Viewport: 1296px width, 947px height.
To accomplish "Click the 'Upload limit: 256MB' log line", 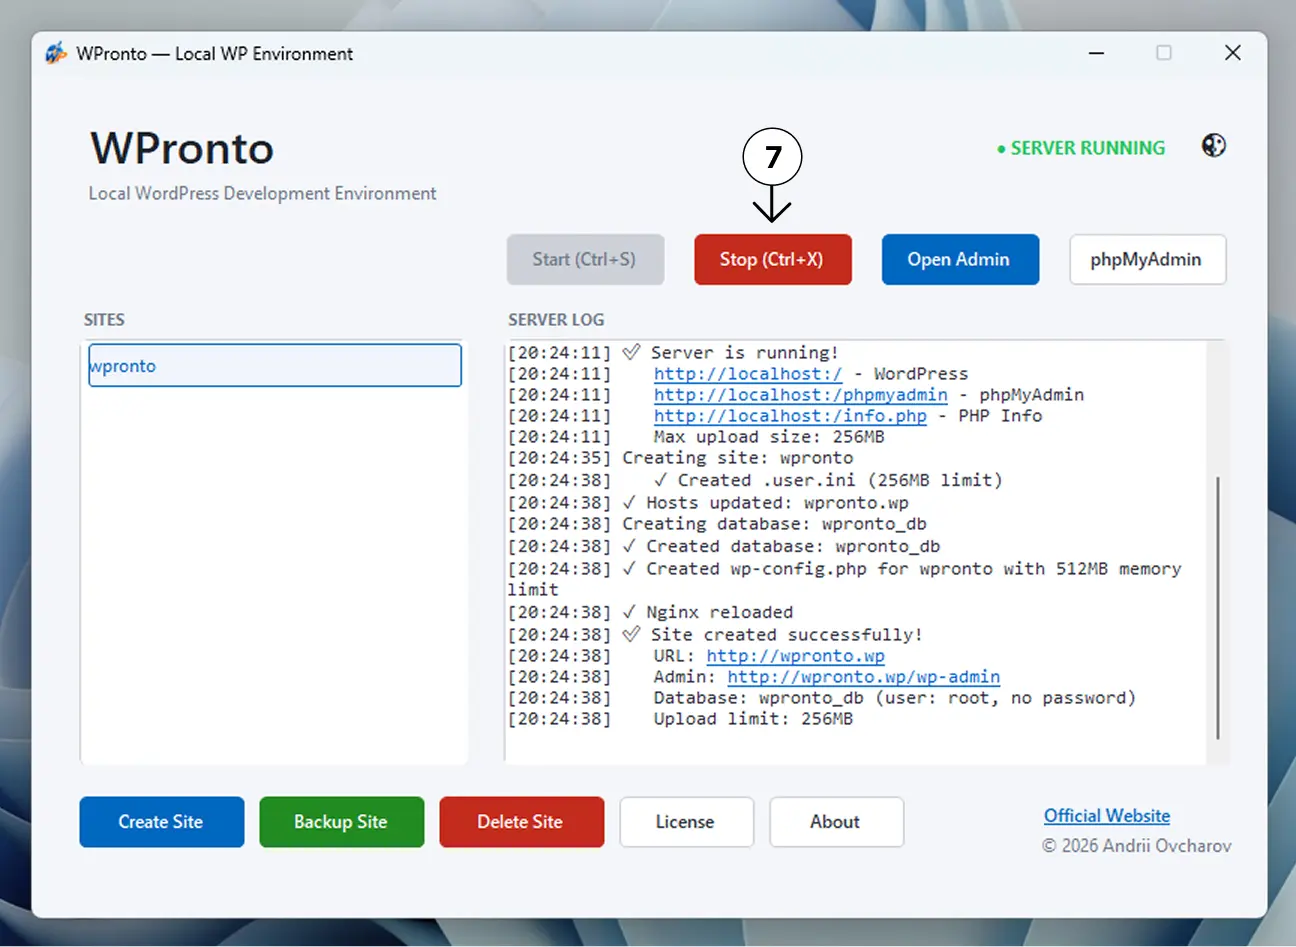I will click(680, 719).
